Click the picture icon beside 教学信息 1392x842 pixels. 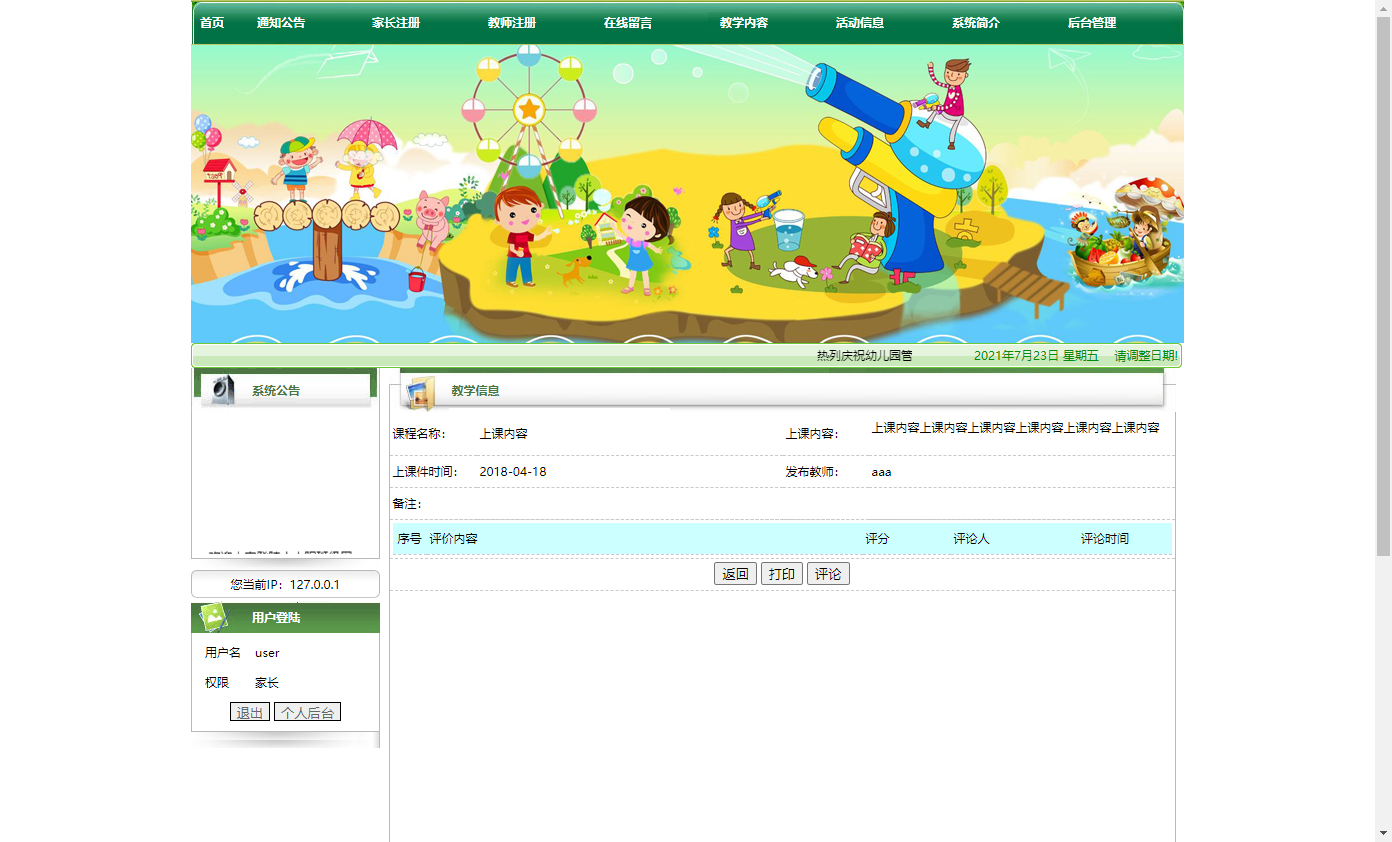(x=418, y=390)
